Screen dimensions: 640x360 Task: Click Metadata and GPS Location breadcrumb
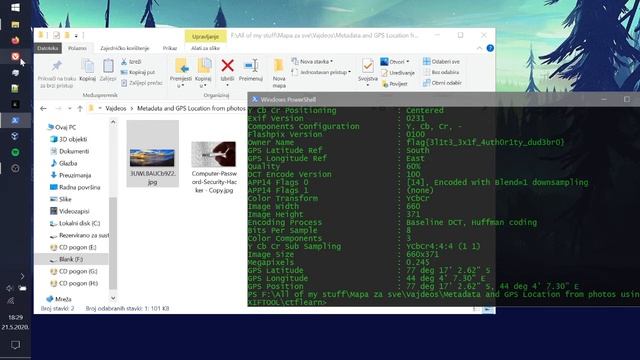(191, 108)
